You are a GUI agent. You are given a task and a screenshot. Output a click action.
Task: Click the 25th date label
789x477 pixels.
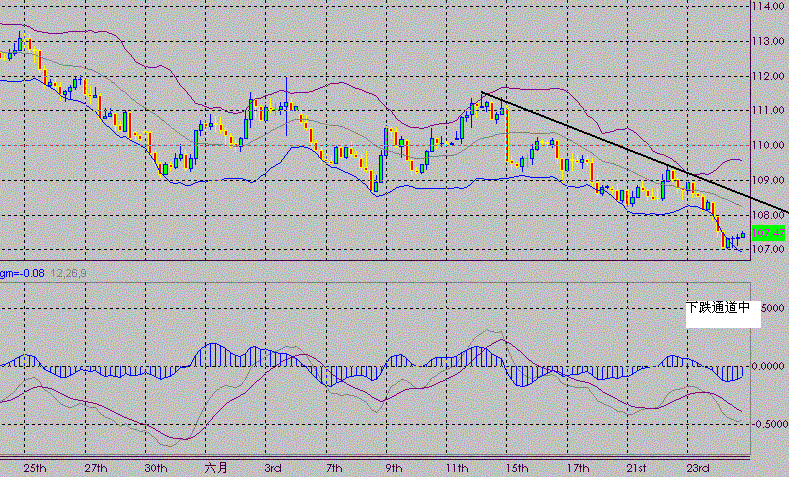[x=35, y=468]
